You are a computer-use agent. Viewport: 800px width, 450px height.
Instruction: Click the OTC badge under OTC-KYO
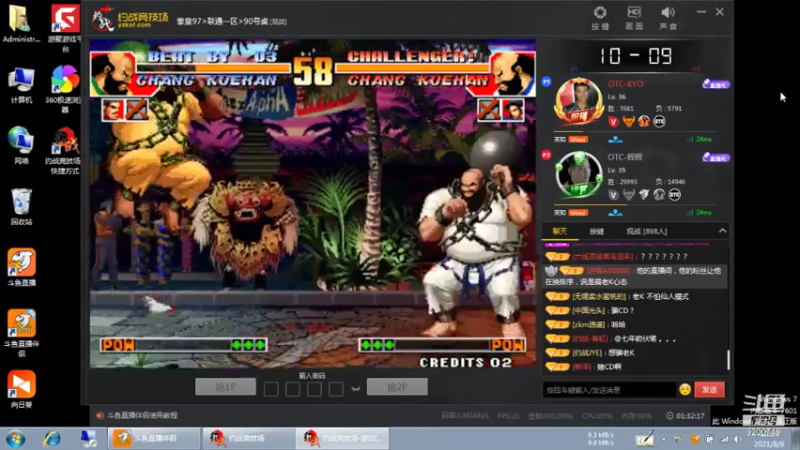(659, 121)
